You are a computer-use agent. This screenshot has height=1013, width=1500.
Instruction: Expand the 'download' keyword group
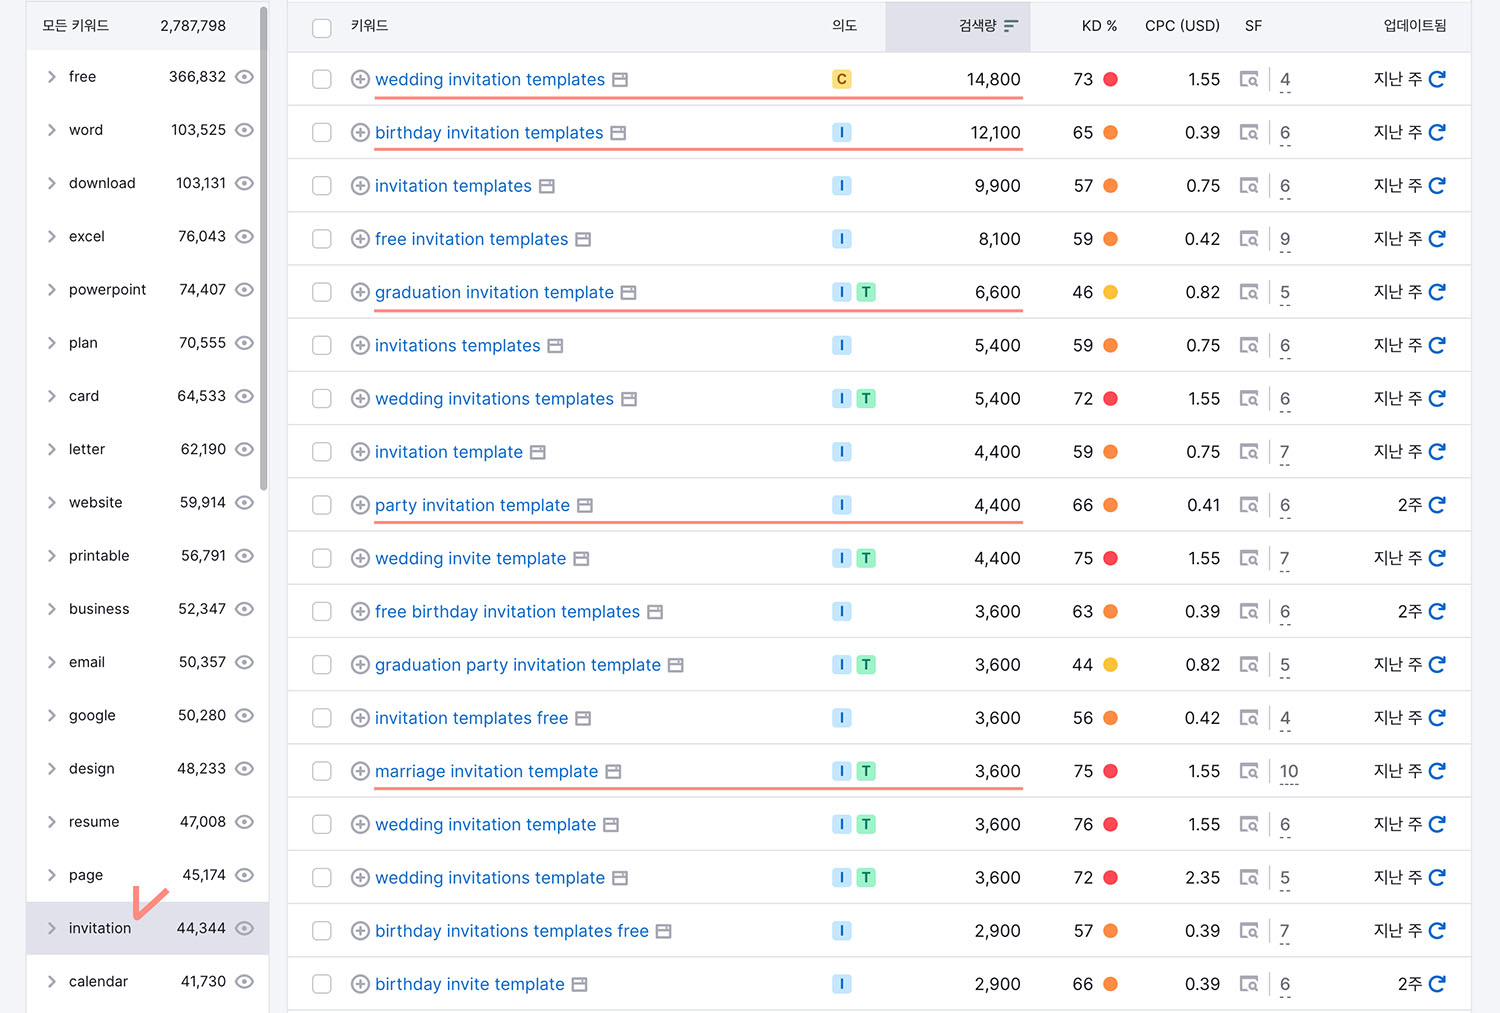pos(51,183)
